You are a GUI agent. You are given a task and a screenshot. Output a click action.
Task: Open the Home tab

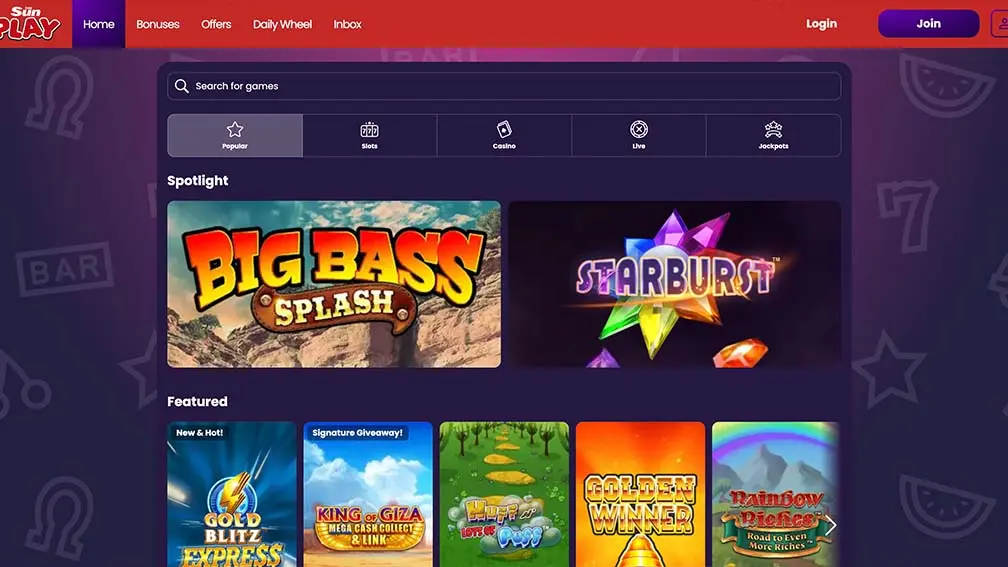tap(98, 24)
